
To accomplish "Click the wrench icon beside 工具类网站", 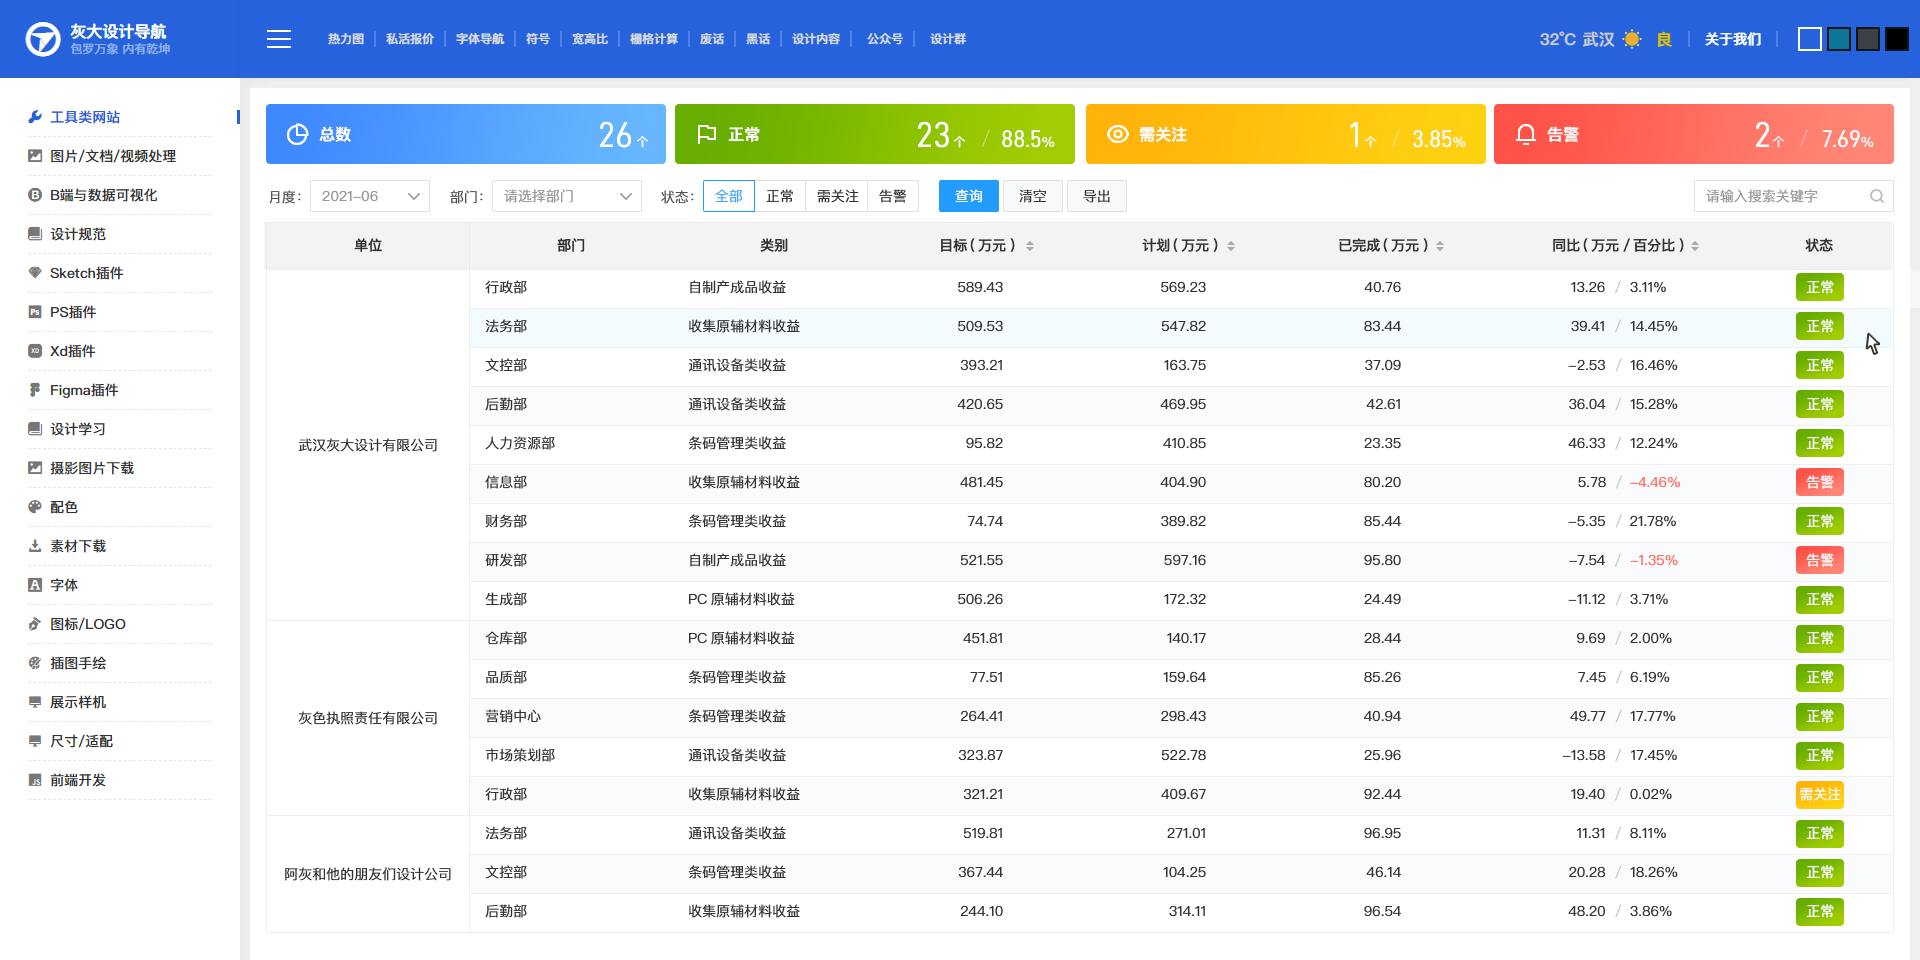I will (x=35, y=117).
